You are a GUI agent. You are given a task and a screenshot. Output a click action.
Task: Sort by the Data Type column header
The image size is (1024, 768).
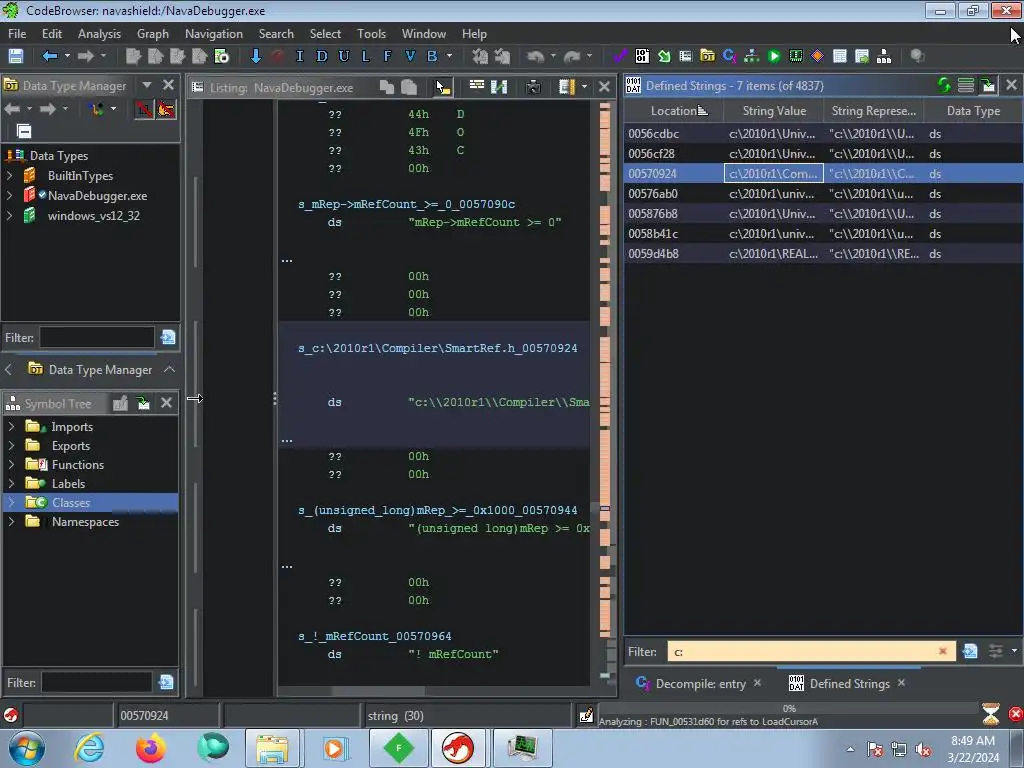pos(973,110)
